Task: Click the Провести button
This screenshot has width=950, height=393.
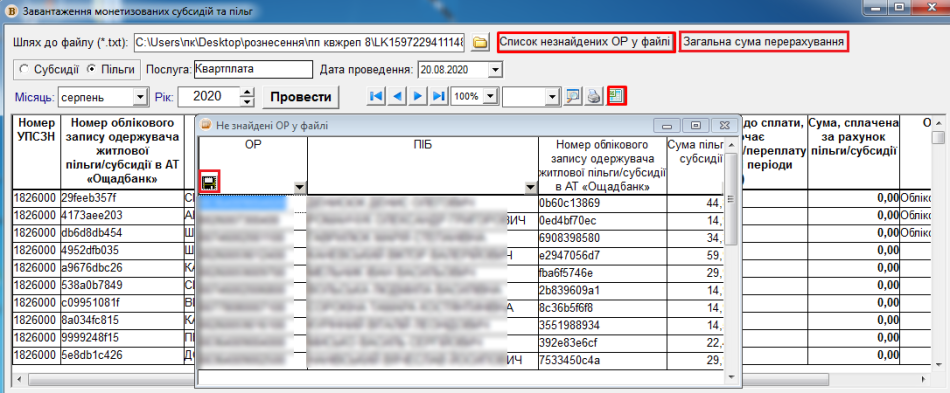Action: coord(301,97)
